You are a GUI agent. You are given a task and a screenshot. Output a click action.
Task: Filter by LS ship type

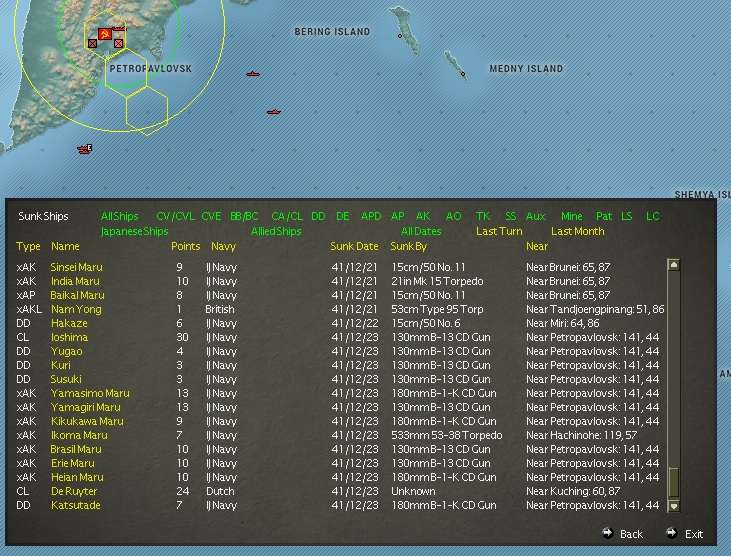(627, 216)
